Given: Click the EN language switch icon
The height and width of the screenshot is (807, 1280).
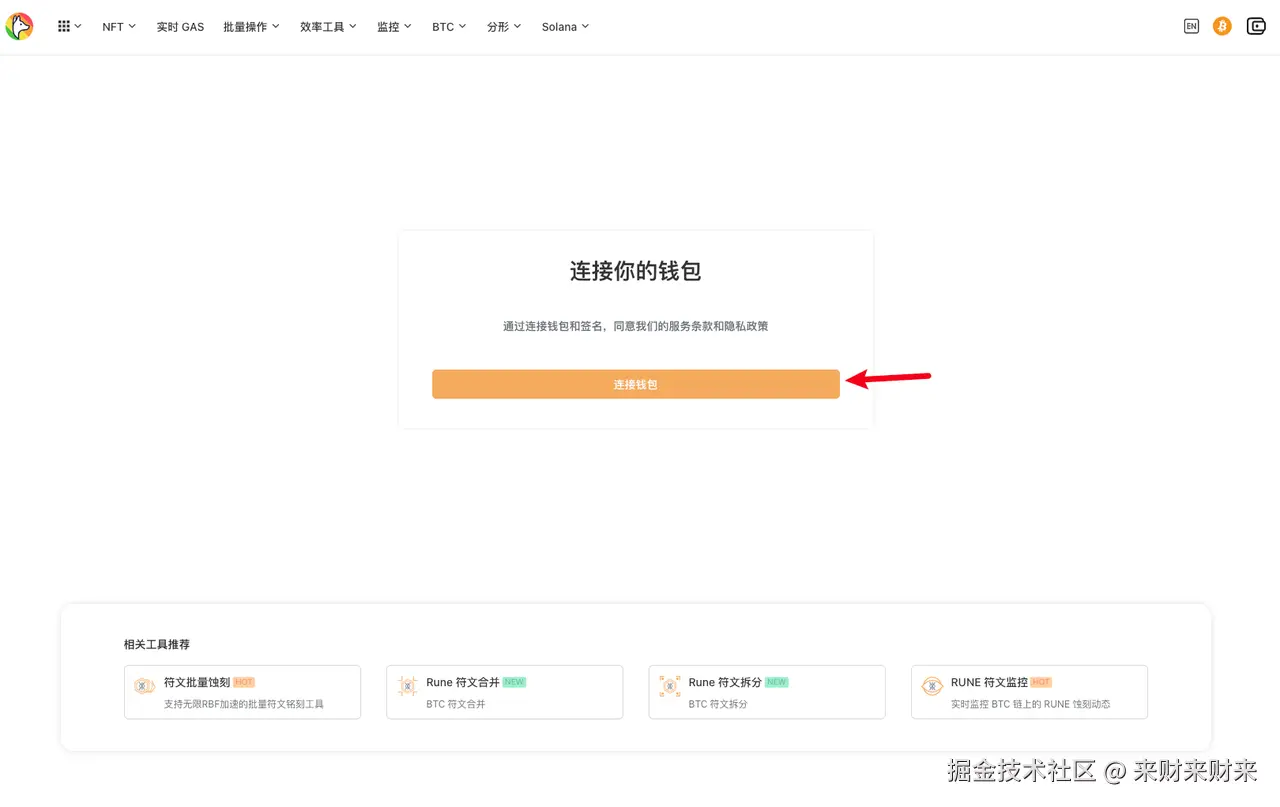Looking at the screenshot, I should [x=1191, y=26].
